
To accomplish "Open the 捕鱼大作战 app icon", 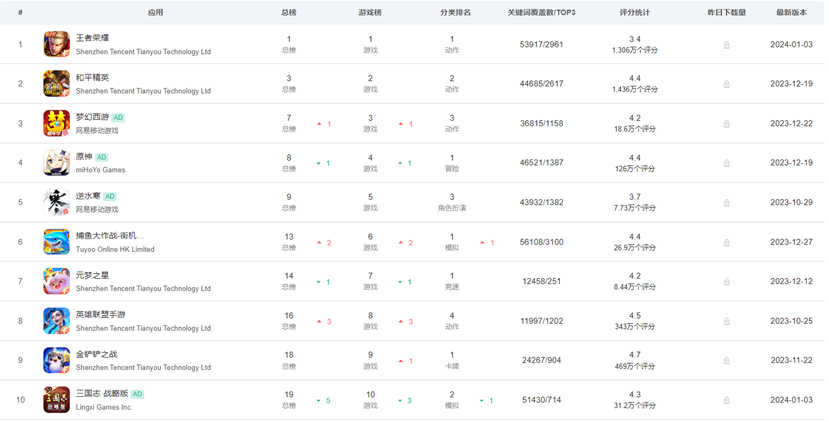I will tap(56, 242).
